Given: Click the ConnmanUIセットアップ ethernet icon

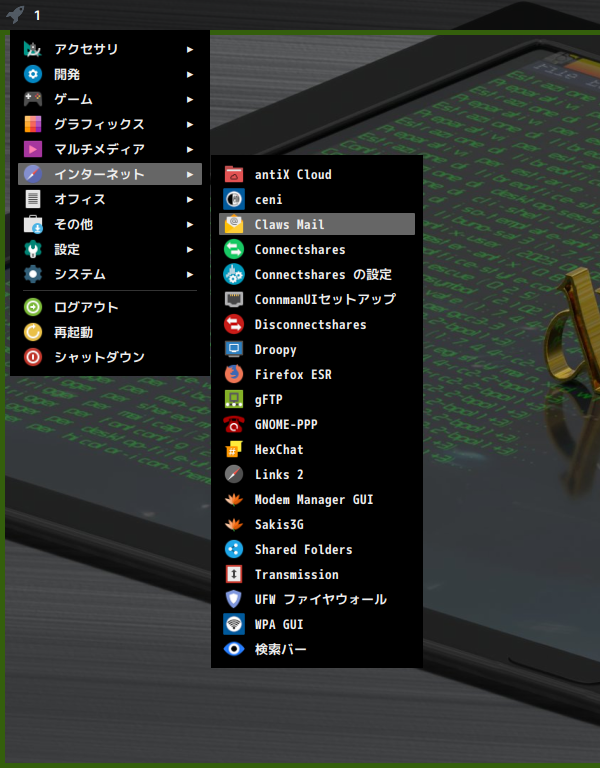Looking at the screenshot, I should tap(234, 299).
